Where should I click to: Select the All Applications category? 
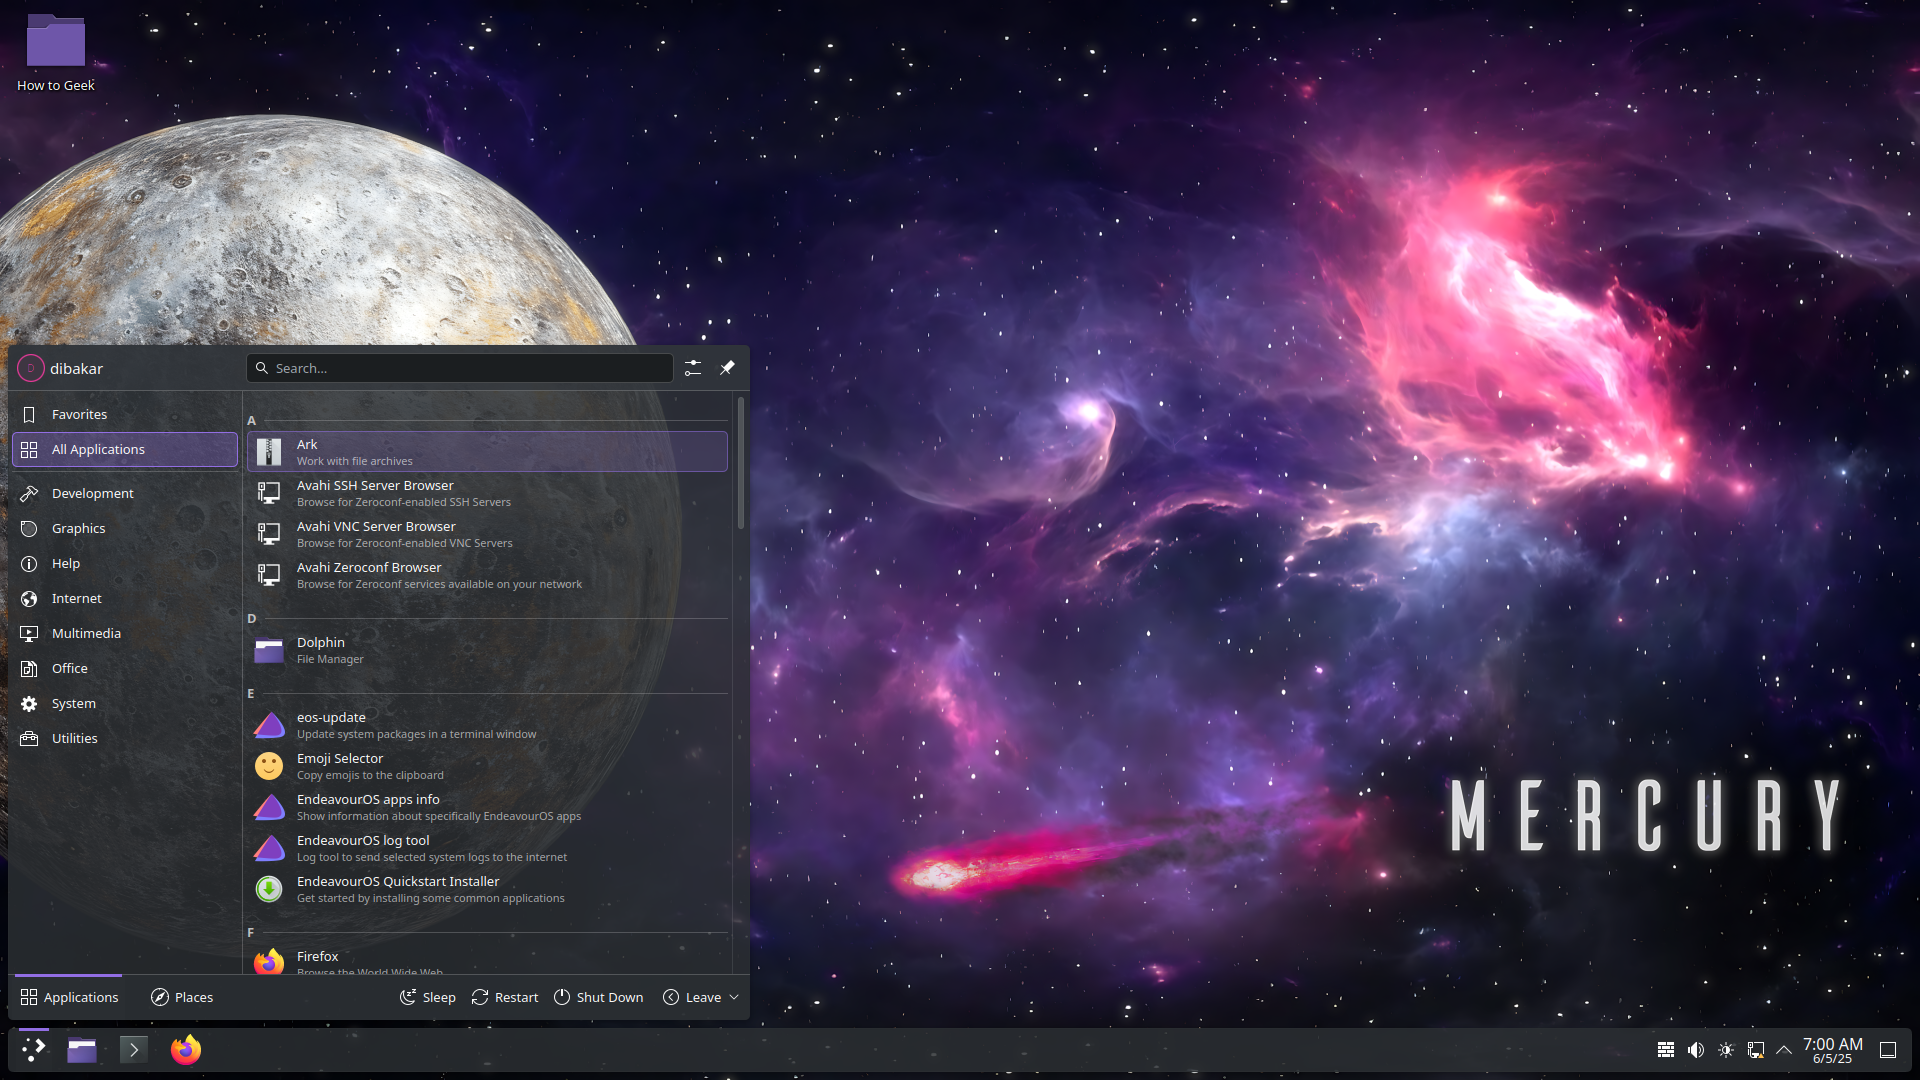click(x=124, y=449)
